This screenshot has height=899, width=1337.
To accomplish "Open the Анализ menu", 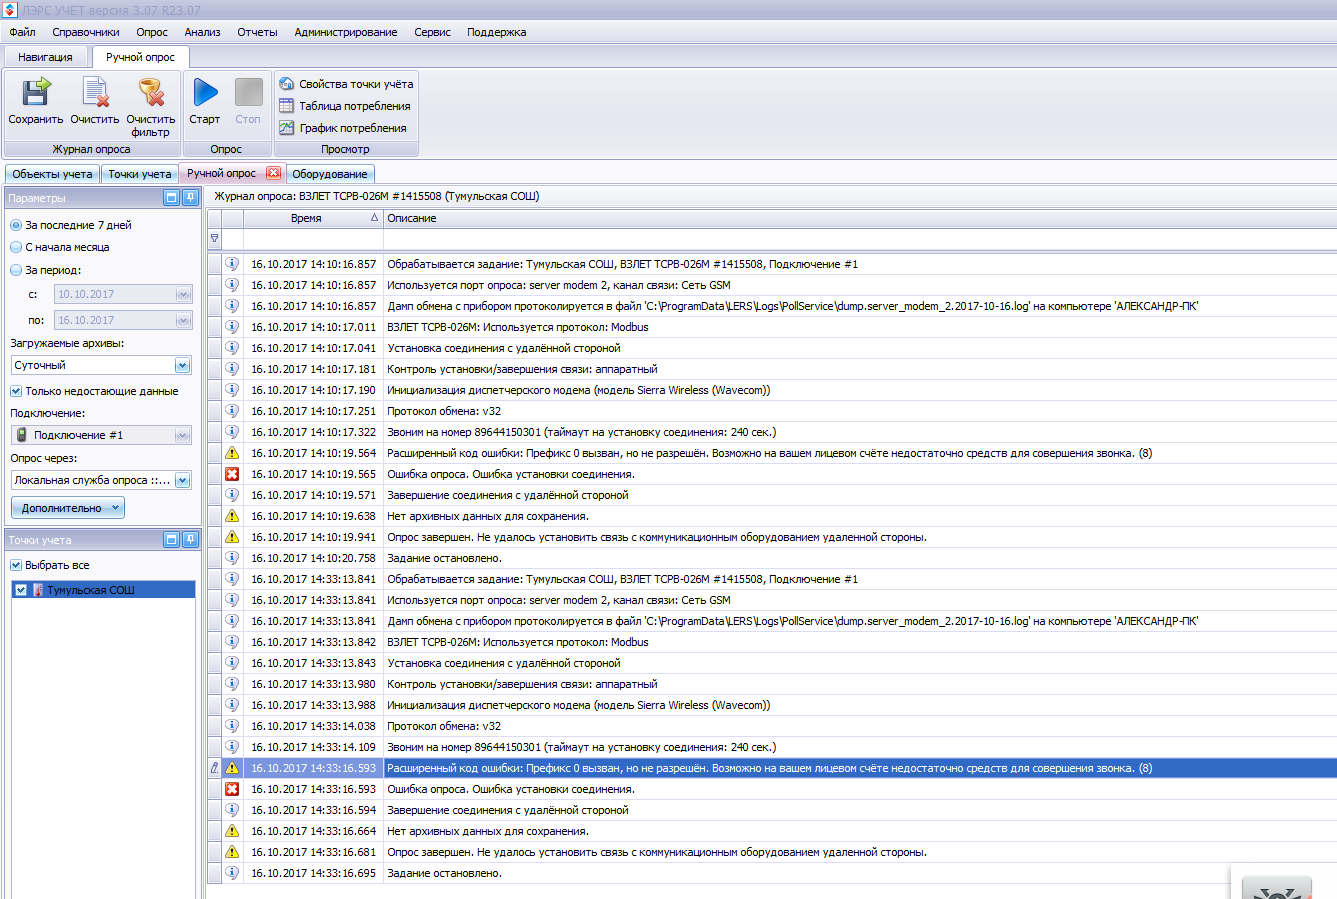I will click(x=202, y=32).
